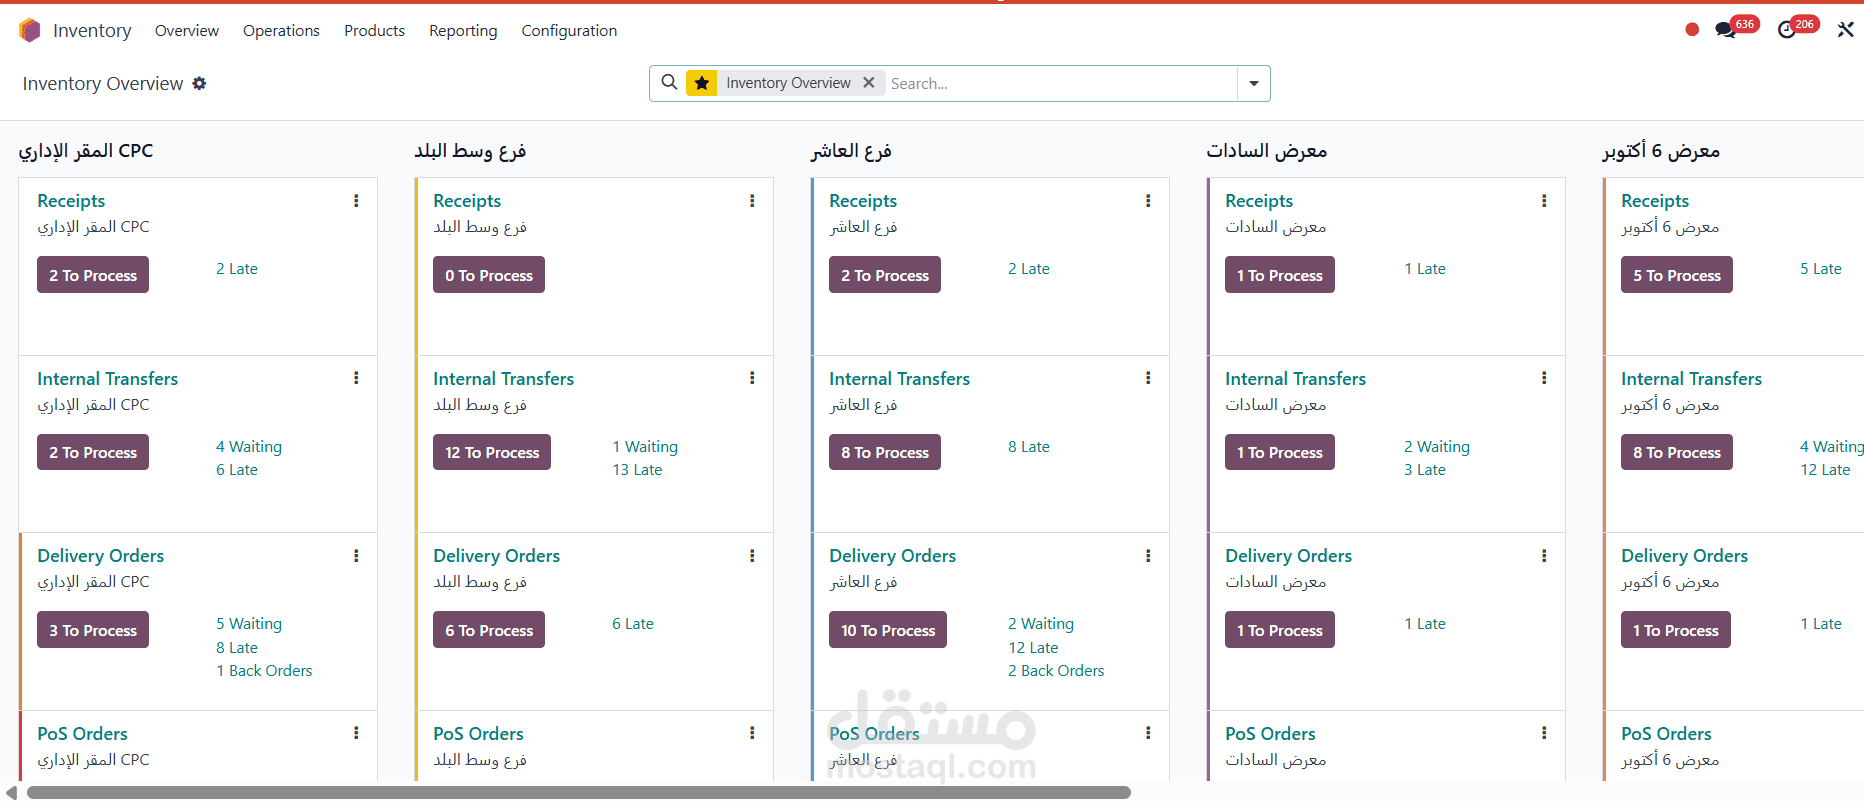The height and width of the screenshot is (801, 1864).
Task: Click '10 To Process' in فرع العاشر Delivery Orders
Action: pos(888,630)
